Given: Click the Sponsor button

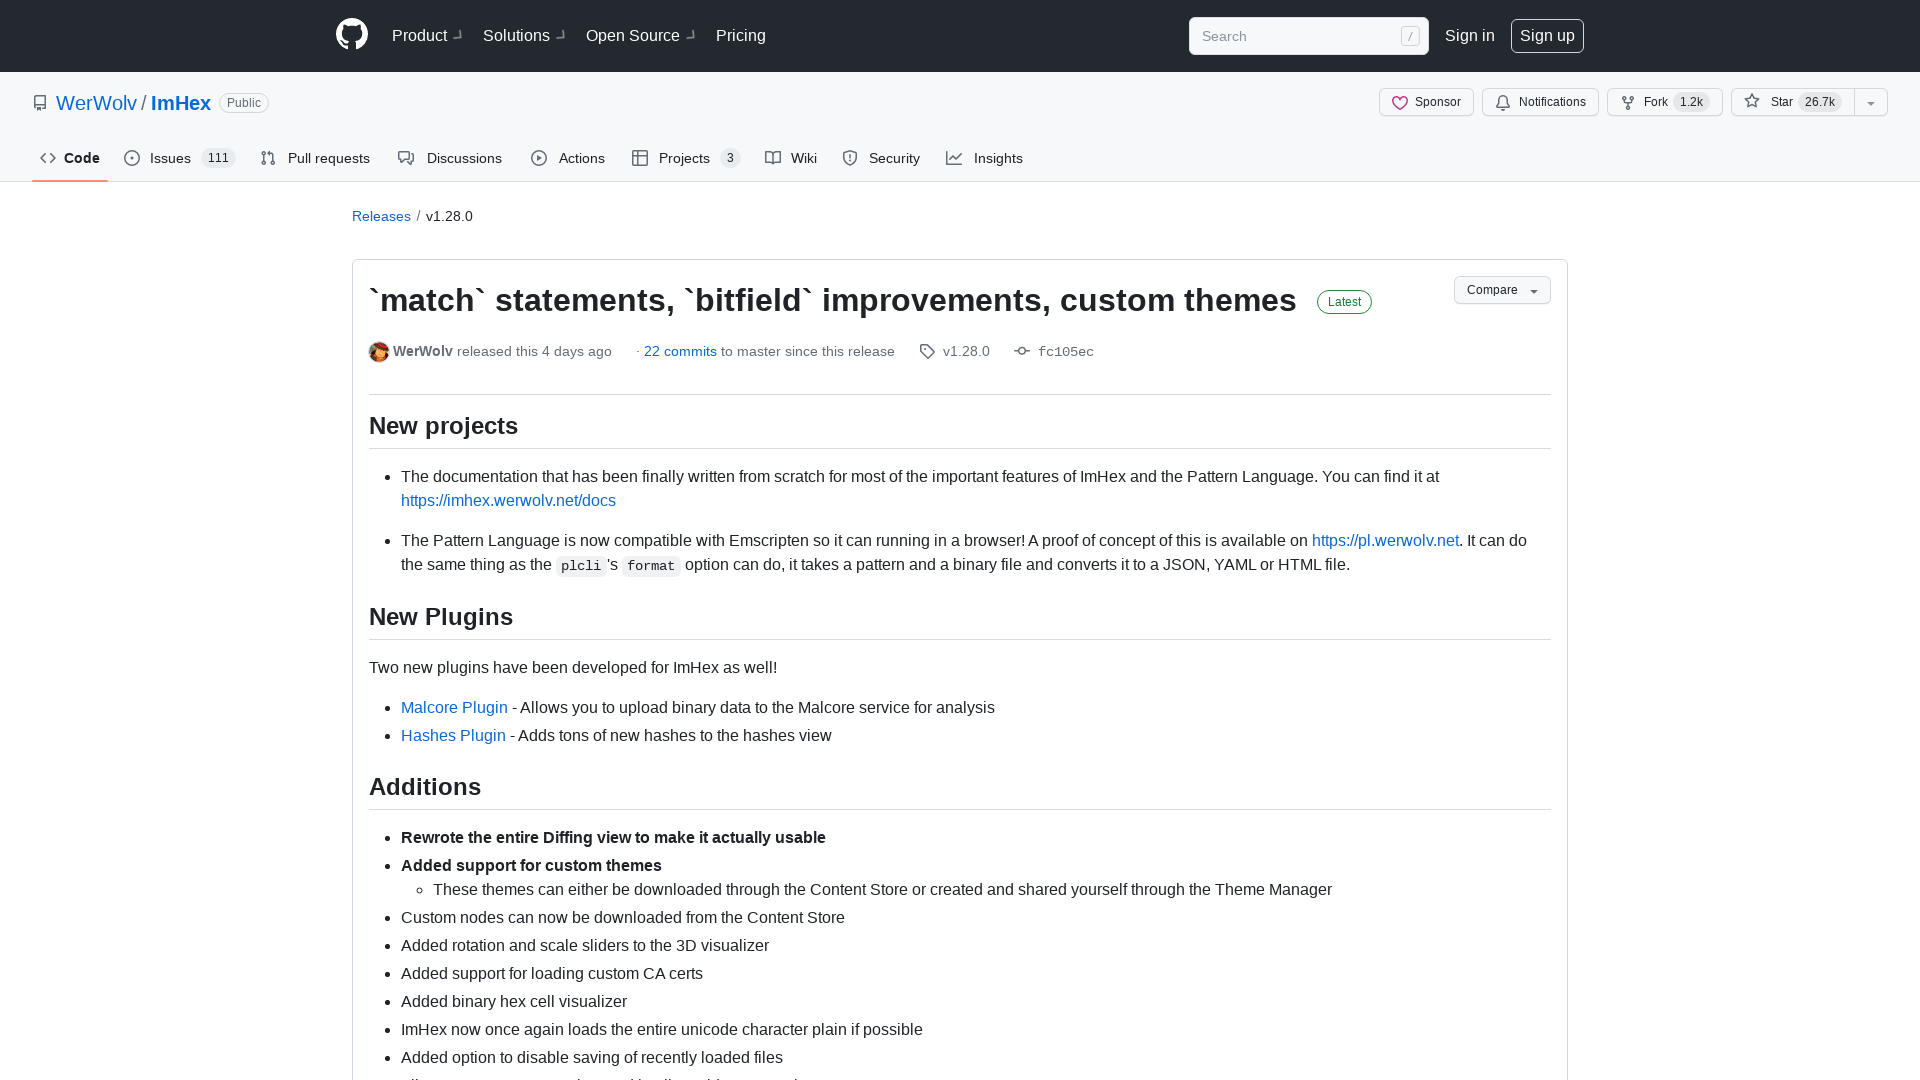Looking at the screenshot, I should [x=1426, y=102].
